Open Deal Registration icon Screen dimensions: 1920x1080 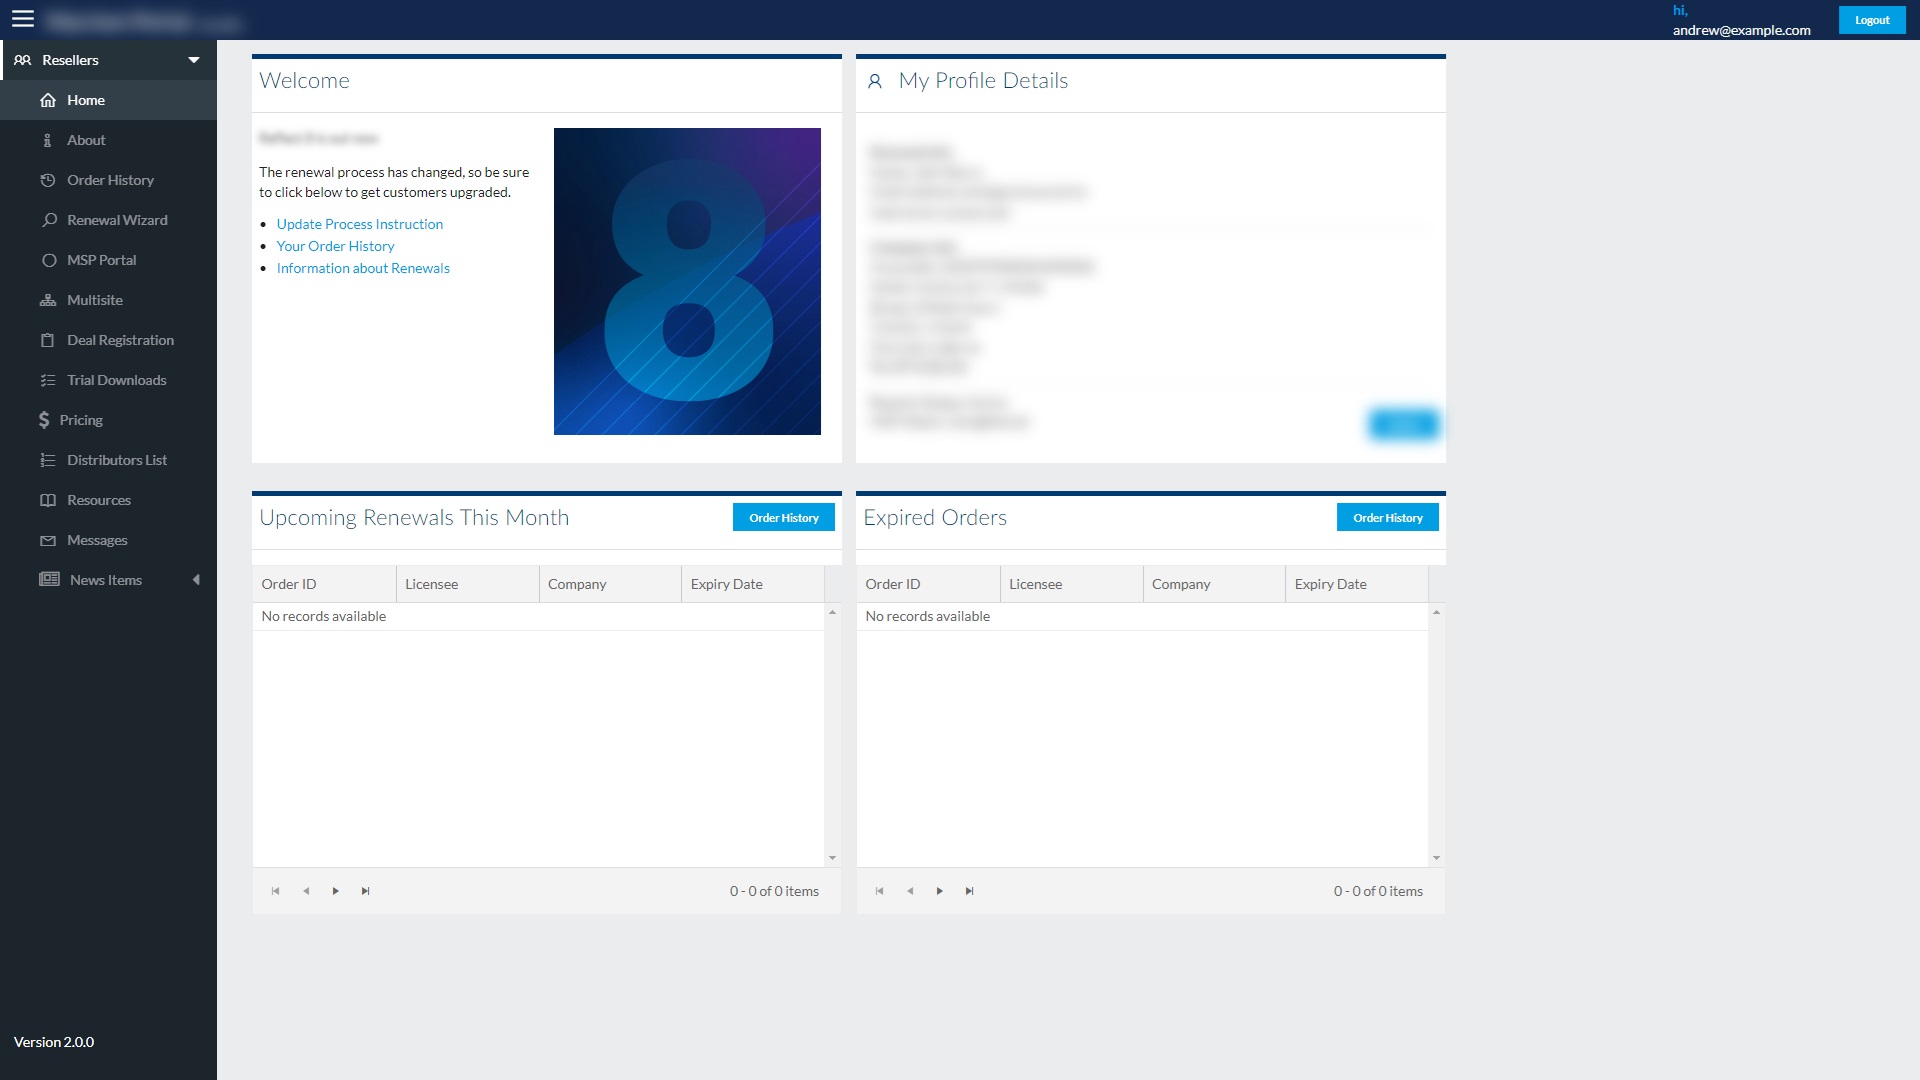[47, 340]
